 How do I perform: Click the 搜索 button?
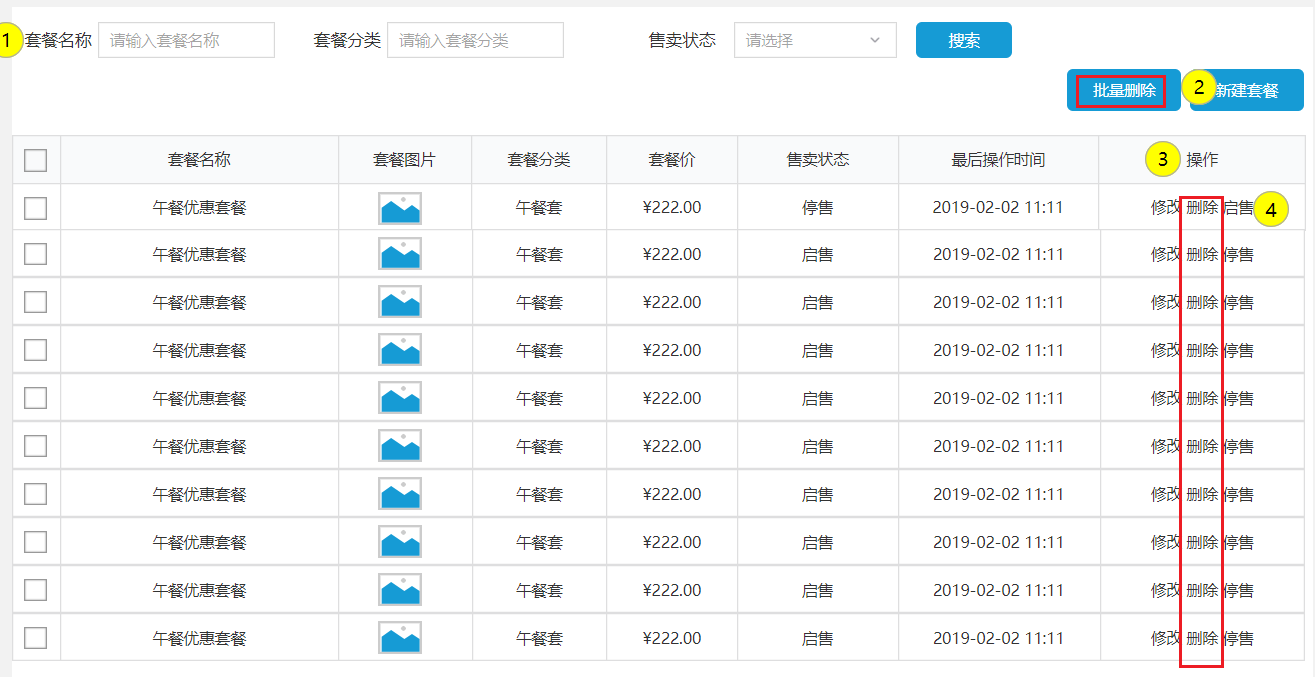(x=963, y=41)
